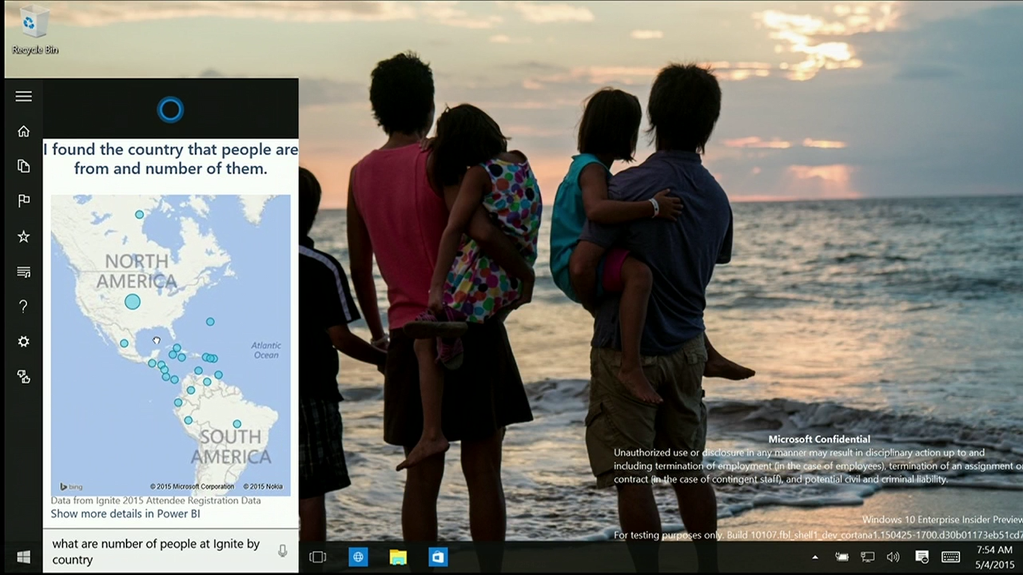Click the 'Atlantic Ocean' map label
Screen dimensions: 1023x575
coord(266,350)
